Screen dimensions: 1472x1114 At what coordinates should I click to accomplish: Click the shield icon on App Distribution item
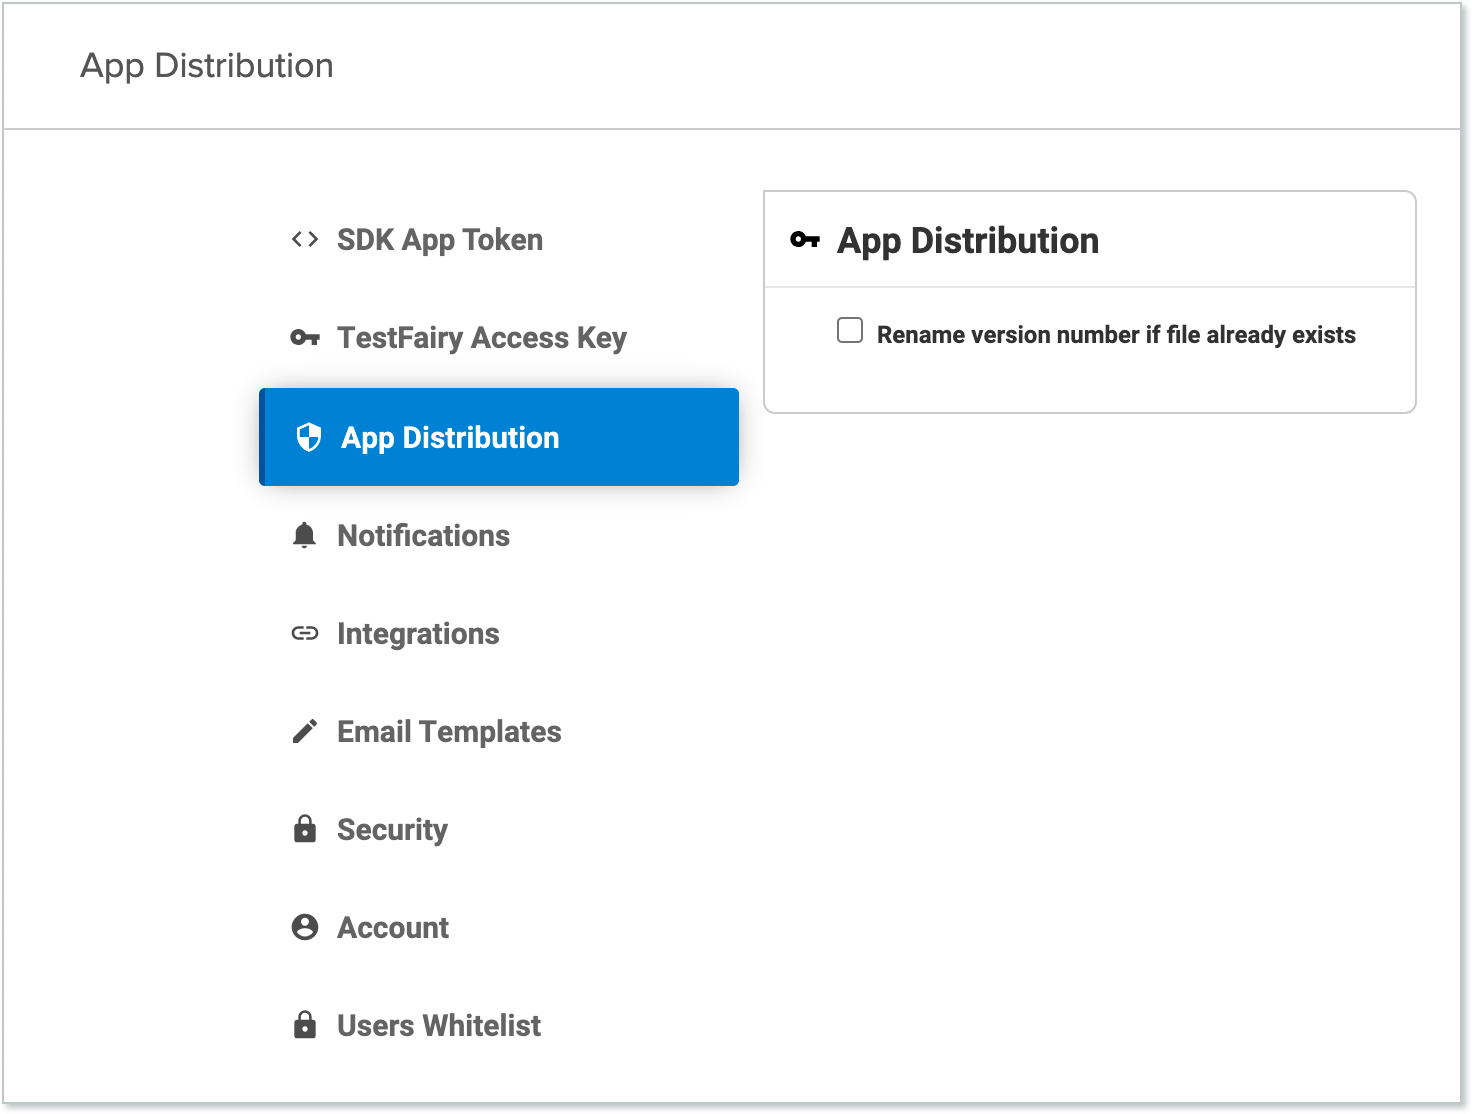[x=306, y=437]
